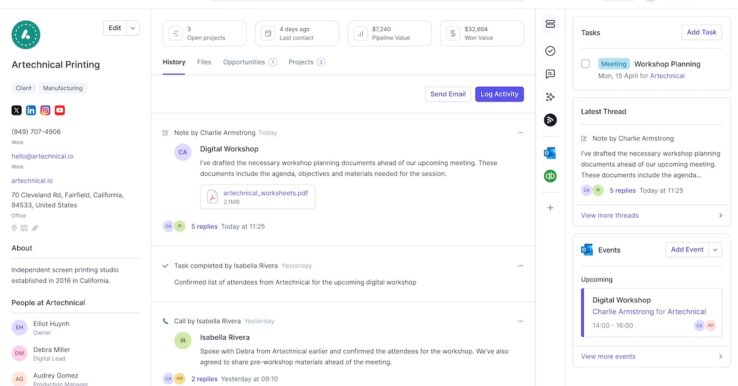The image size is (738, 386).
Task: Click the Send Email button
Action: click(x=448, y=94)
